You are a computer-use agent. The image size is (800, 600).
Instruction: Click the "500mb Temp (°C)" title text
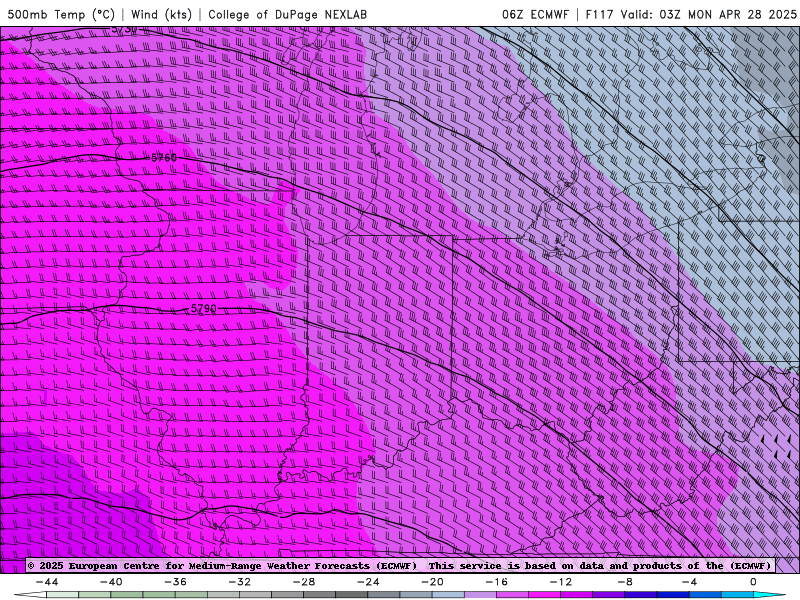coord(61,14)
